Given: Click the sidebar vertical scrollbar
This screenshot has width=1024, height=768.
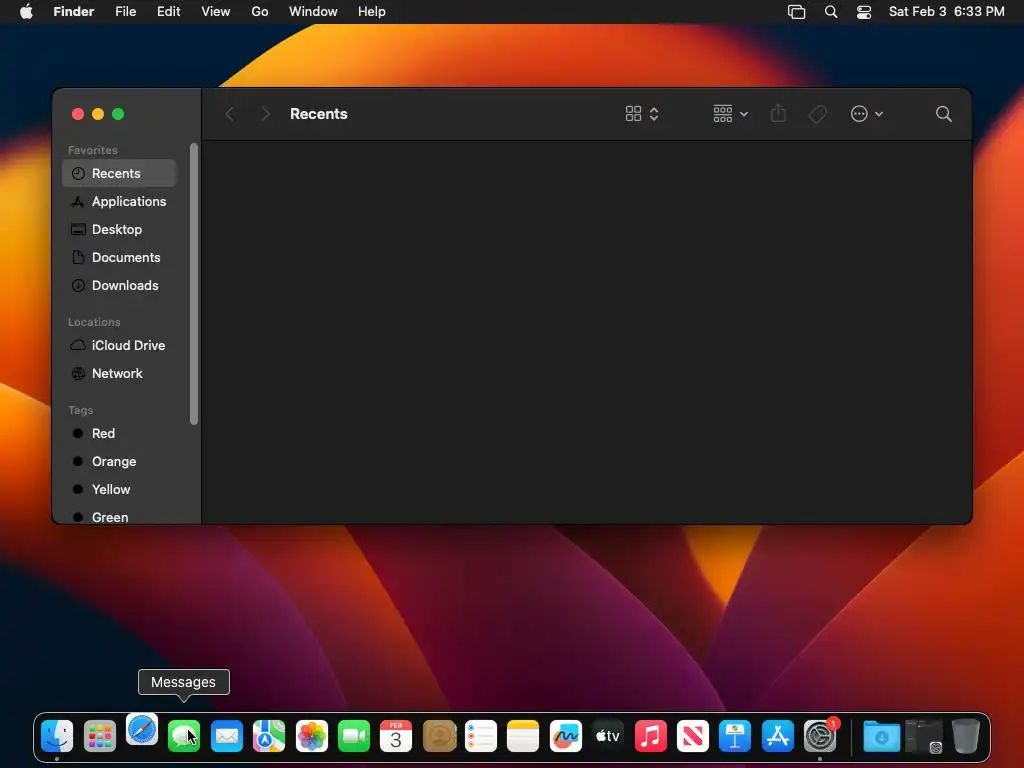Looking at the screenshot, I should [193, 284].
